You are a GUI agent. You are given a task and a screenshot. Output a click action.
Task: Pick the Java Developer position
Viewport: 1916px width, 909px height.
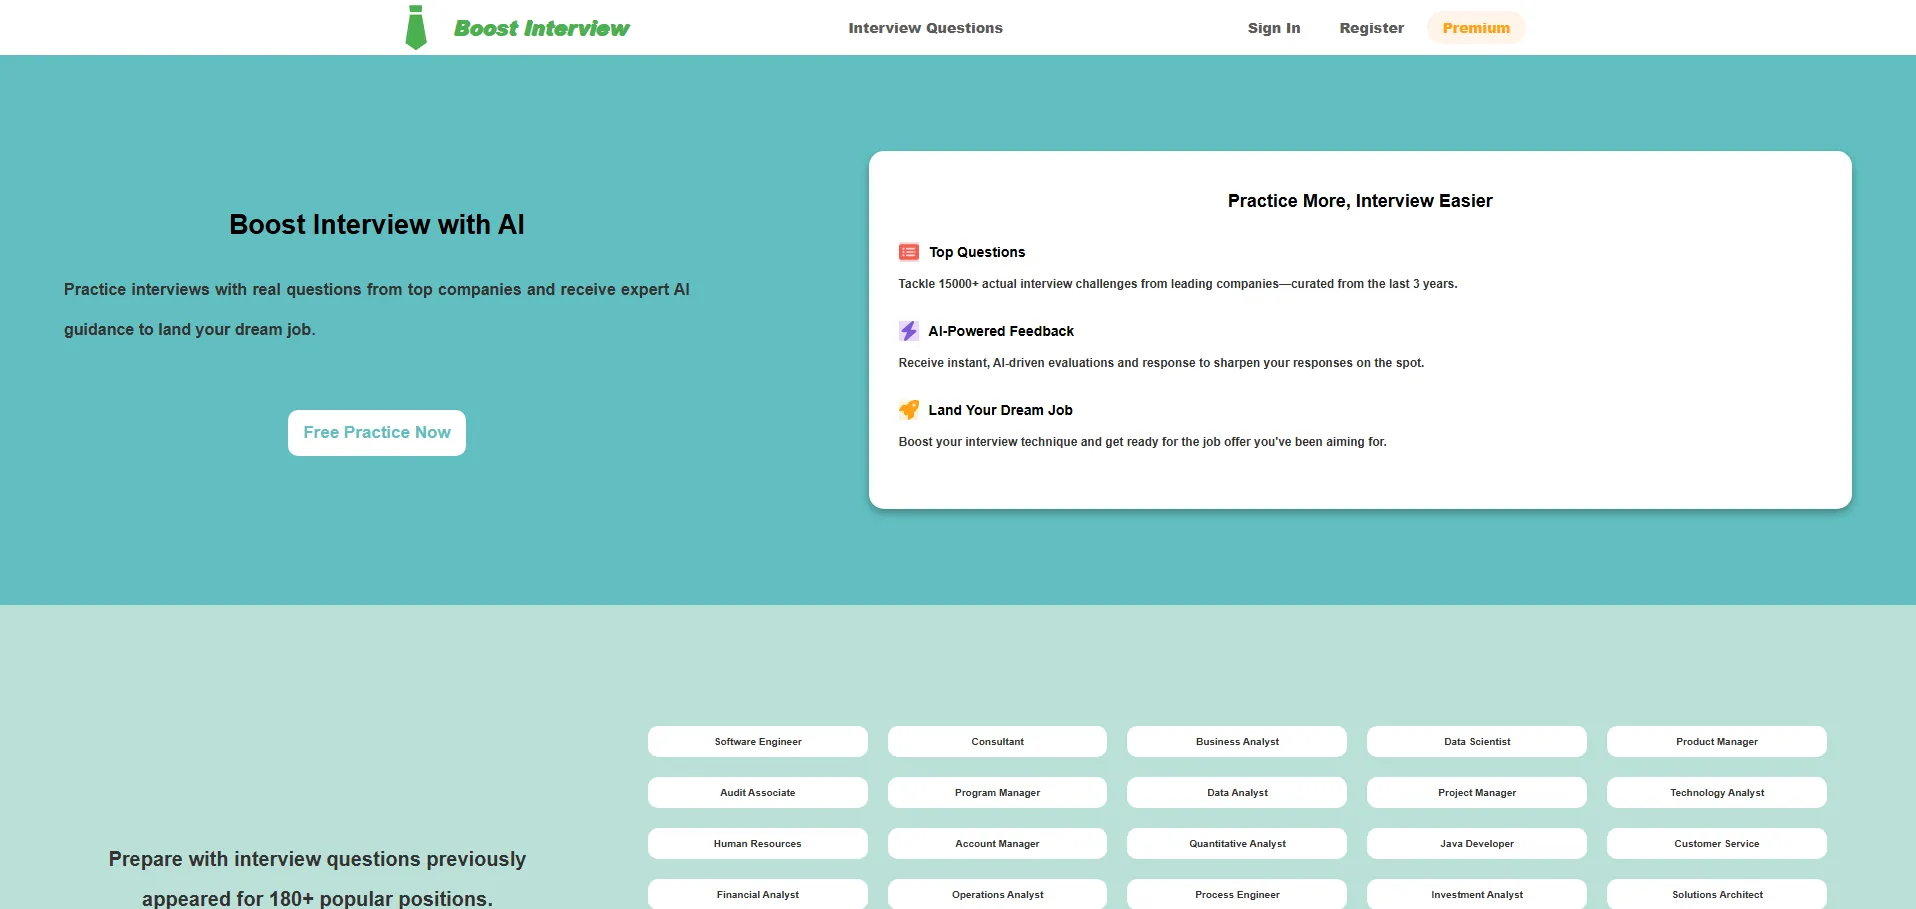click(x=1476, y=844)
